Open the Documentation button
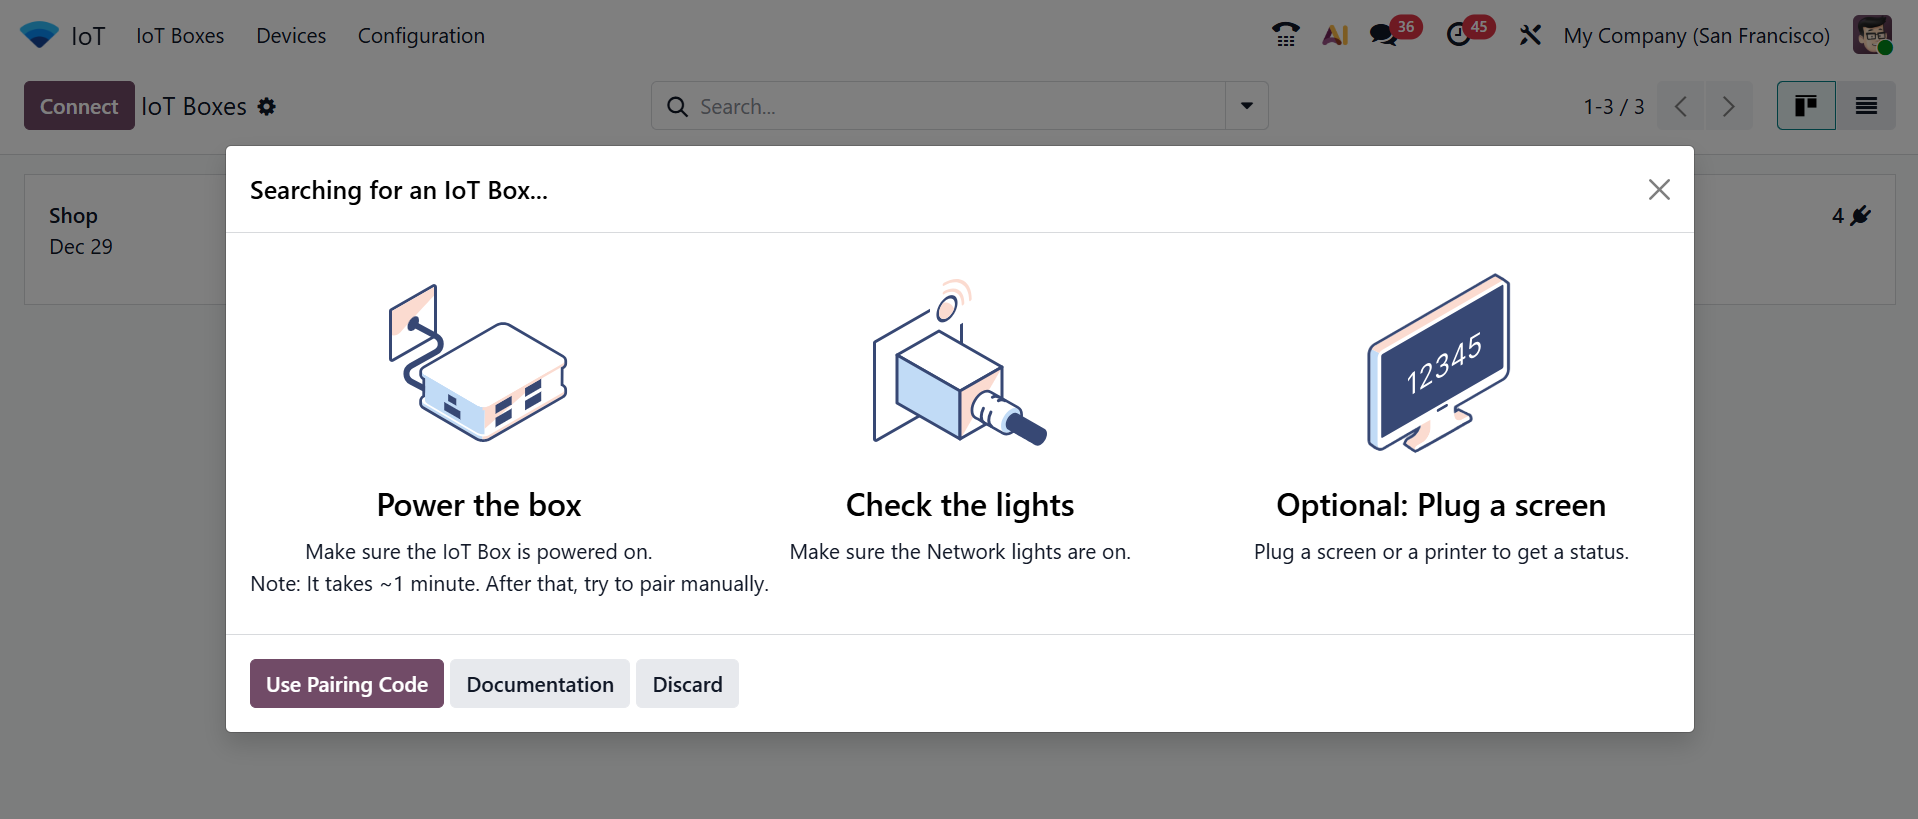 pos(540,684)
